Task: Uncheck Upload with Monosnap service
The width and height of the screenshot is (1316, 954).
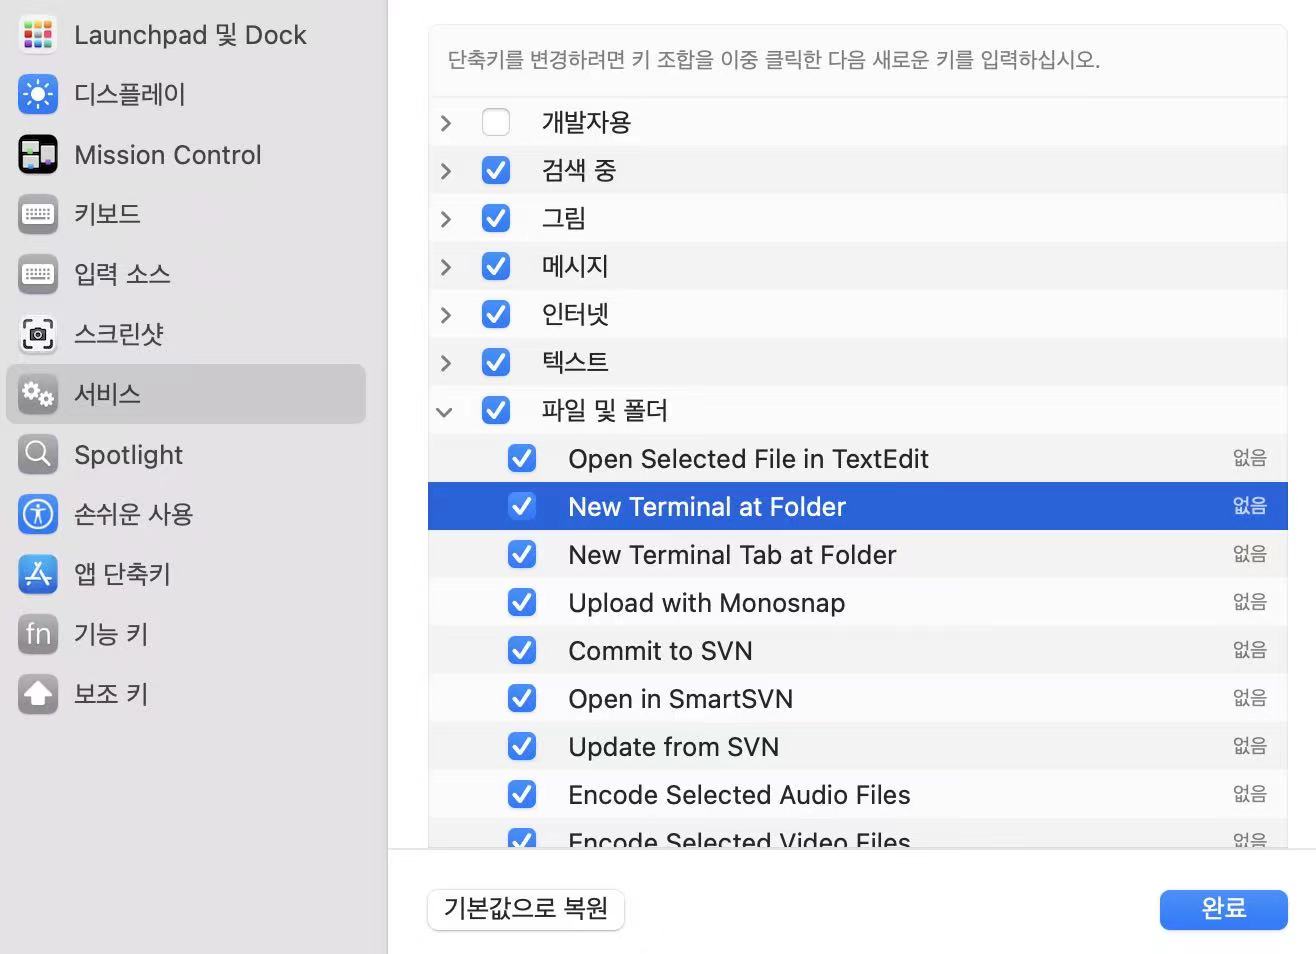Action: [x=522, y=603]
